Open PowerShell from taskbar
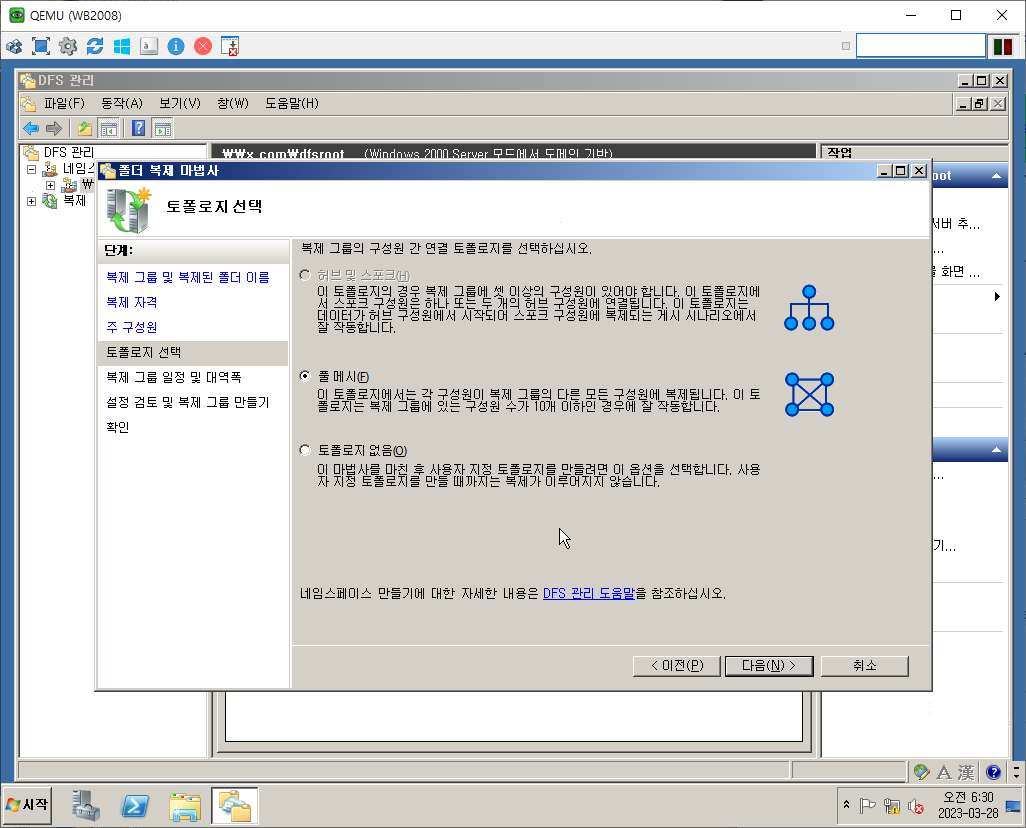This screenshot has height=828, width=1026. [135, 806]
